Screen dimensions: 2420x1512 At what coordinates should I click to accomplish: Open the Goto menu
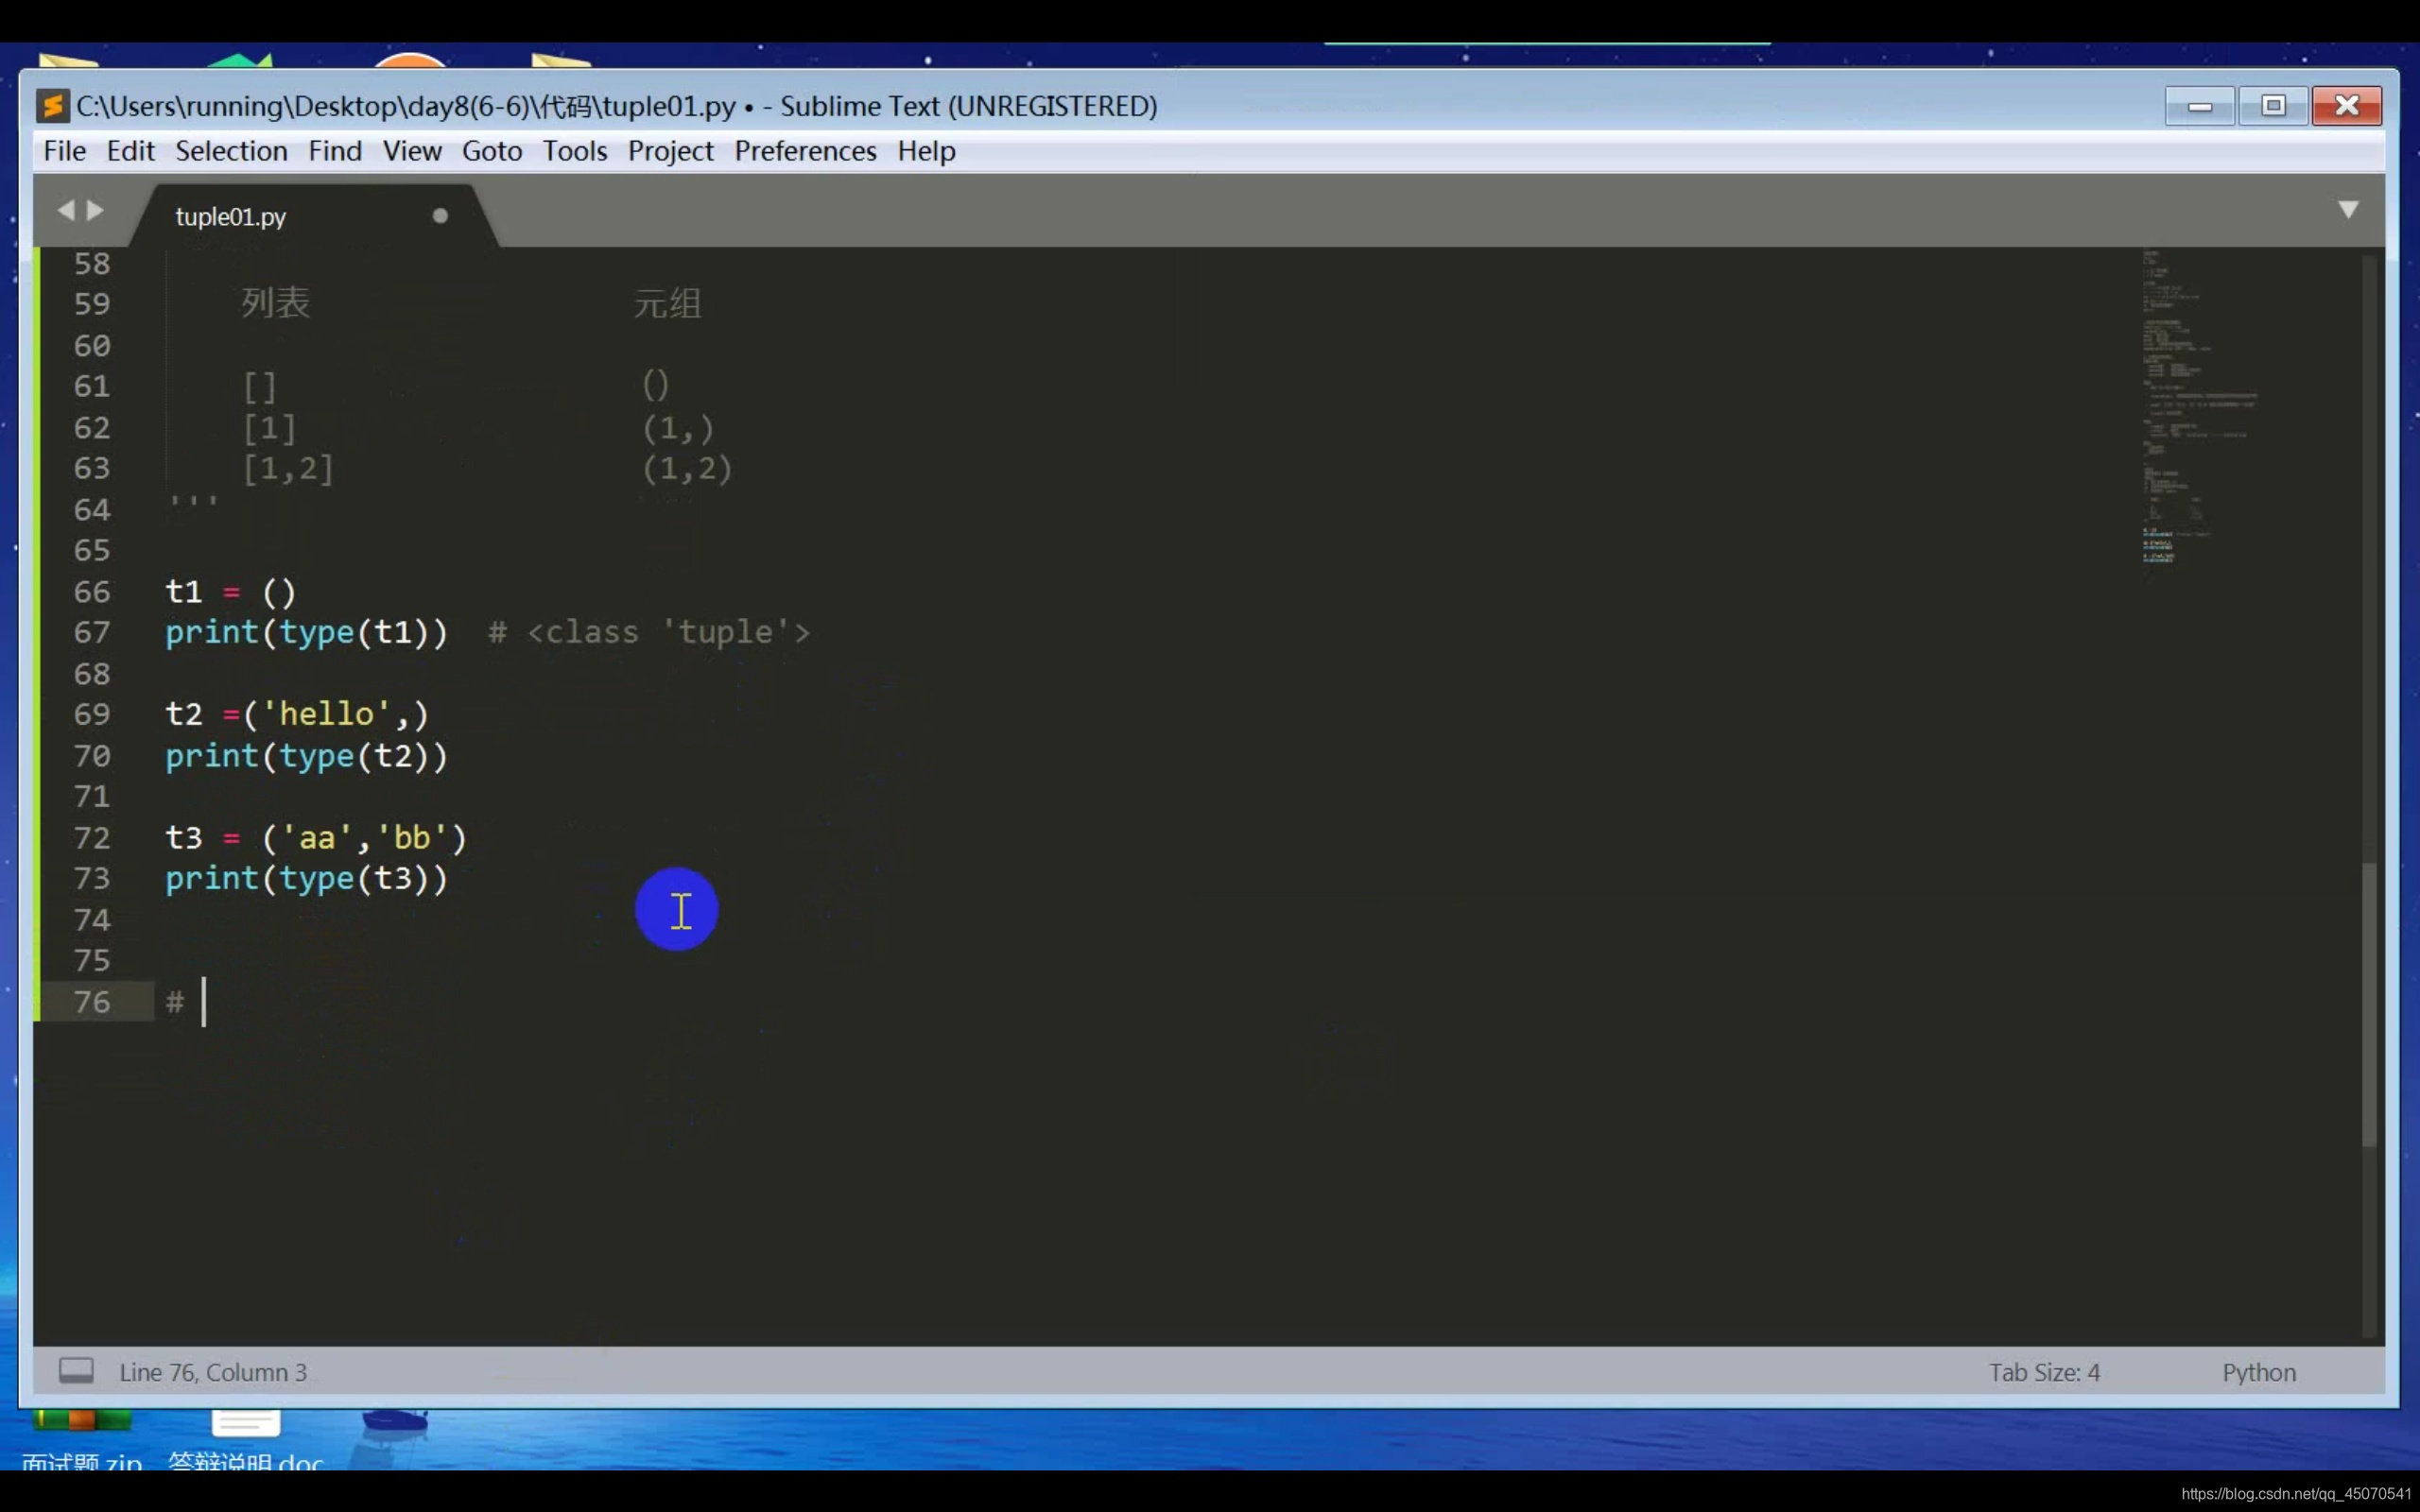pyautogui.click(x=491, y=151)
